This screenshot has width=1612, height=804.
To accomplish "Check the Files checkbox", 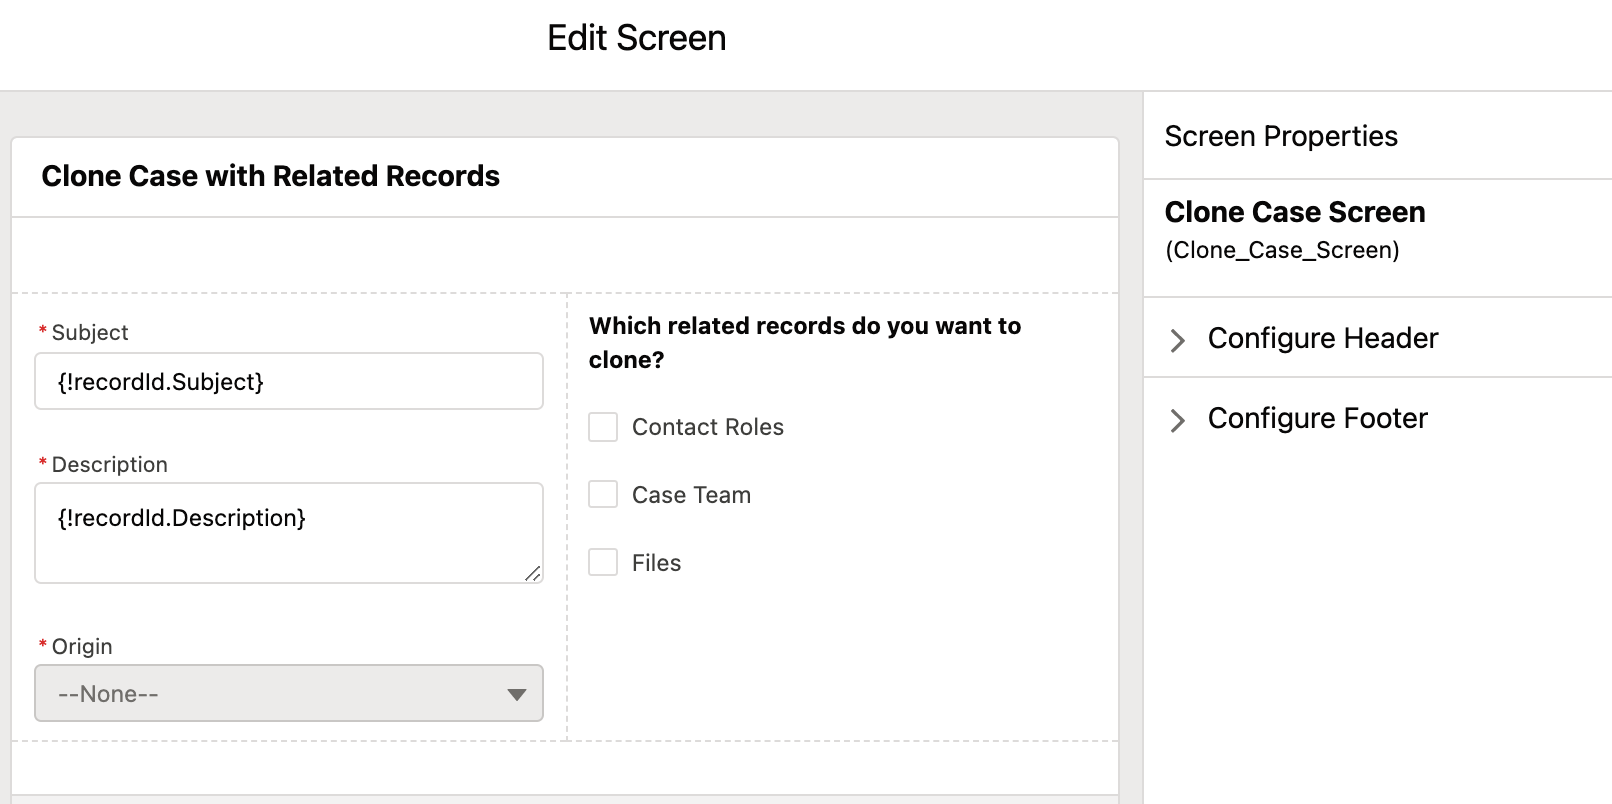I will click(x=603, y=562).
